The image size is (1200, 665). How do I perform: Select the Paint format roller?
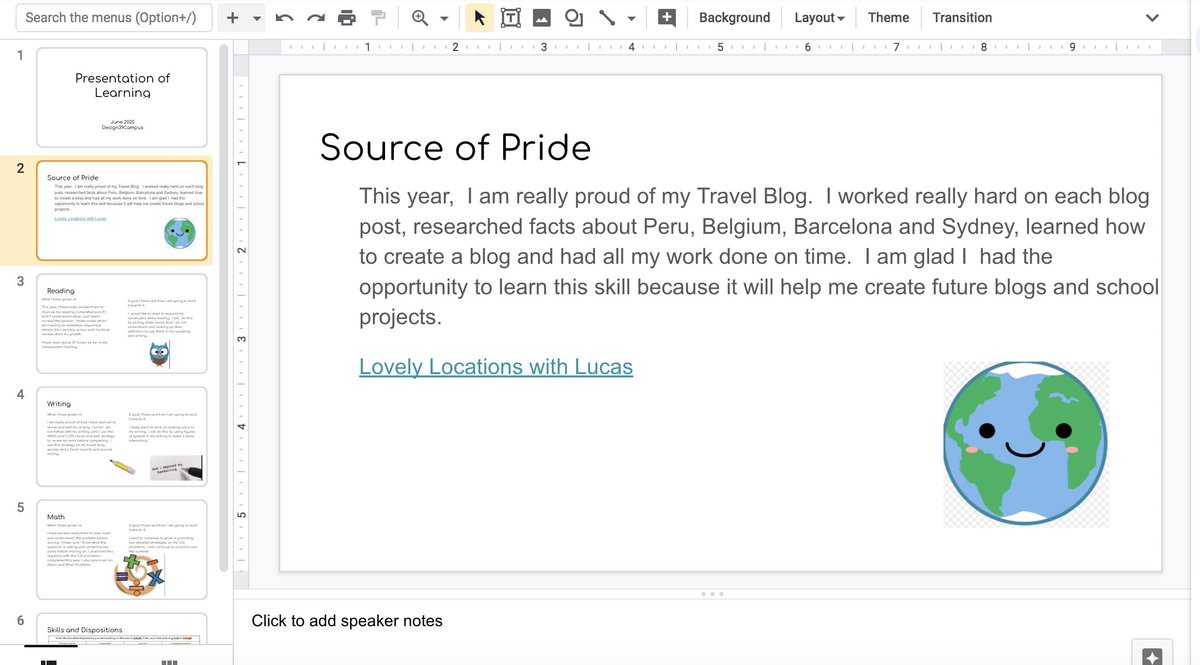tap(378, 18)
